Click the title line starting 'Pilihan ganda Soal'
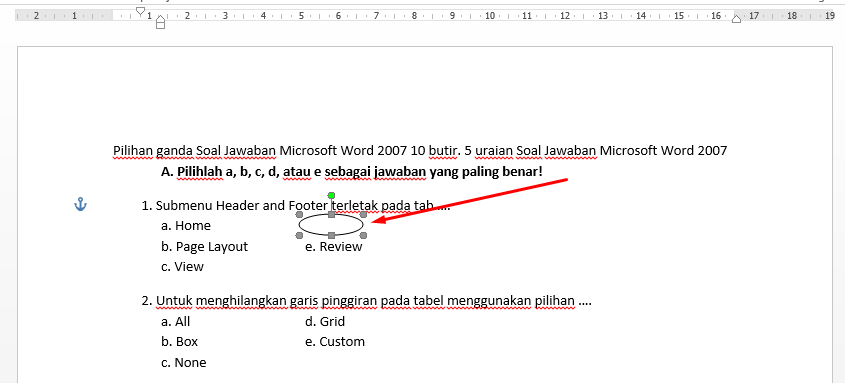Screen dimensions: 845x383 [420, 151]
